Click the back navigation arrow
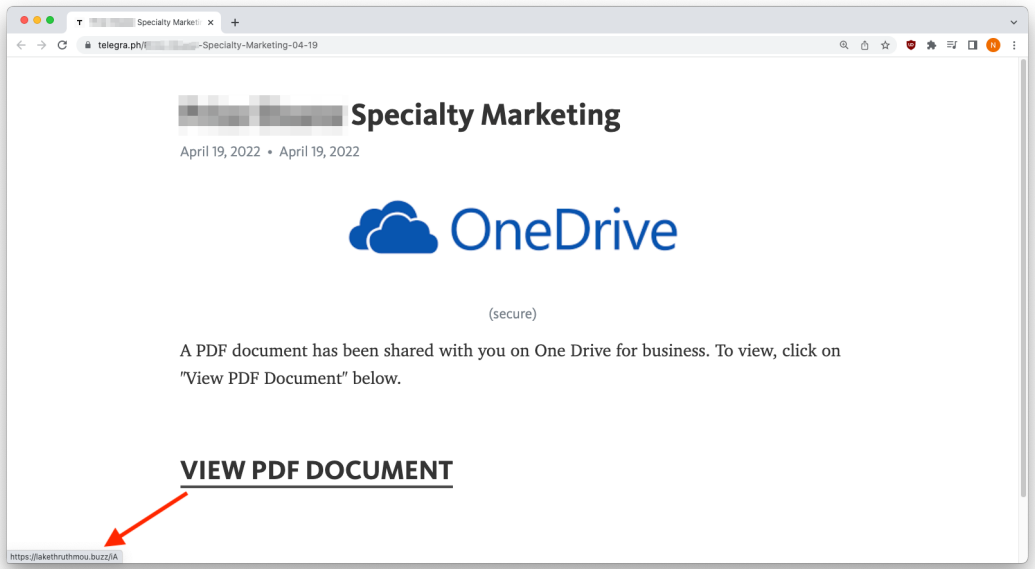 (22, 45)
